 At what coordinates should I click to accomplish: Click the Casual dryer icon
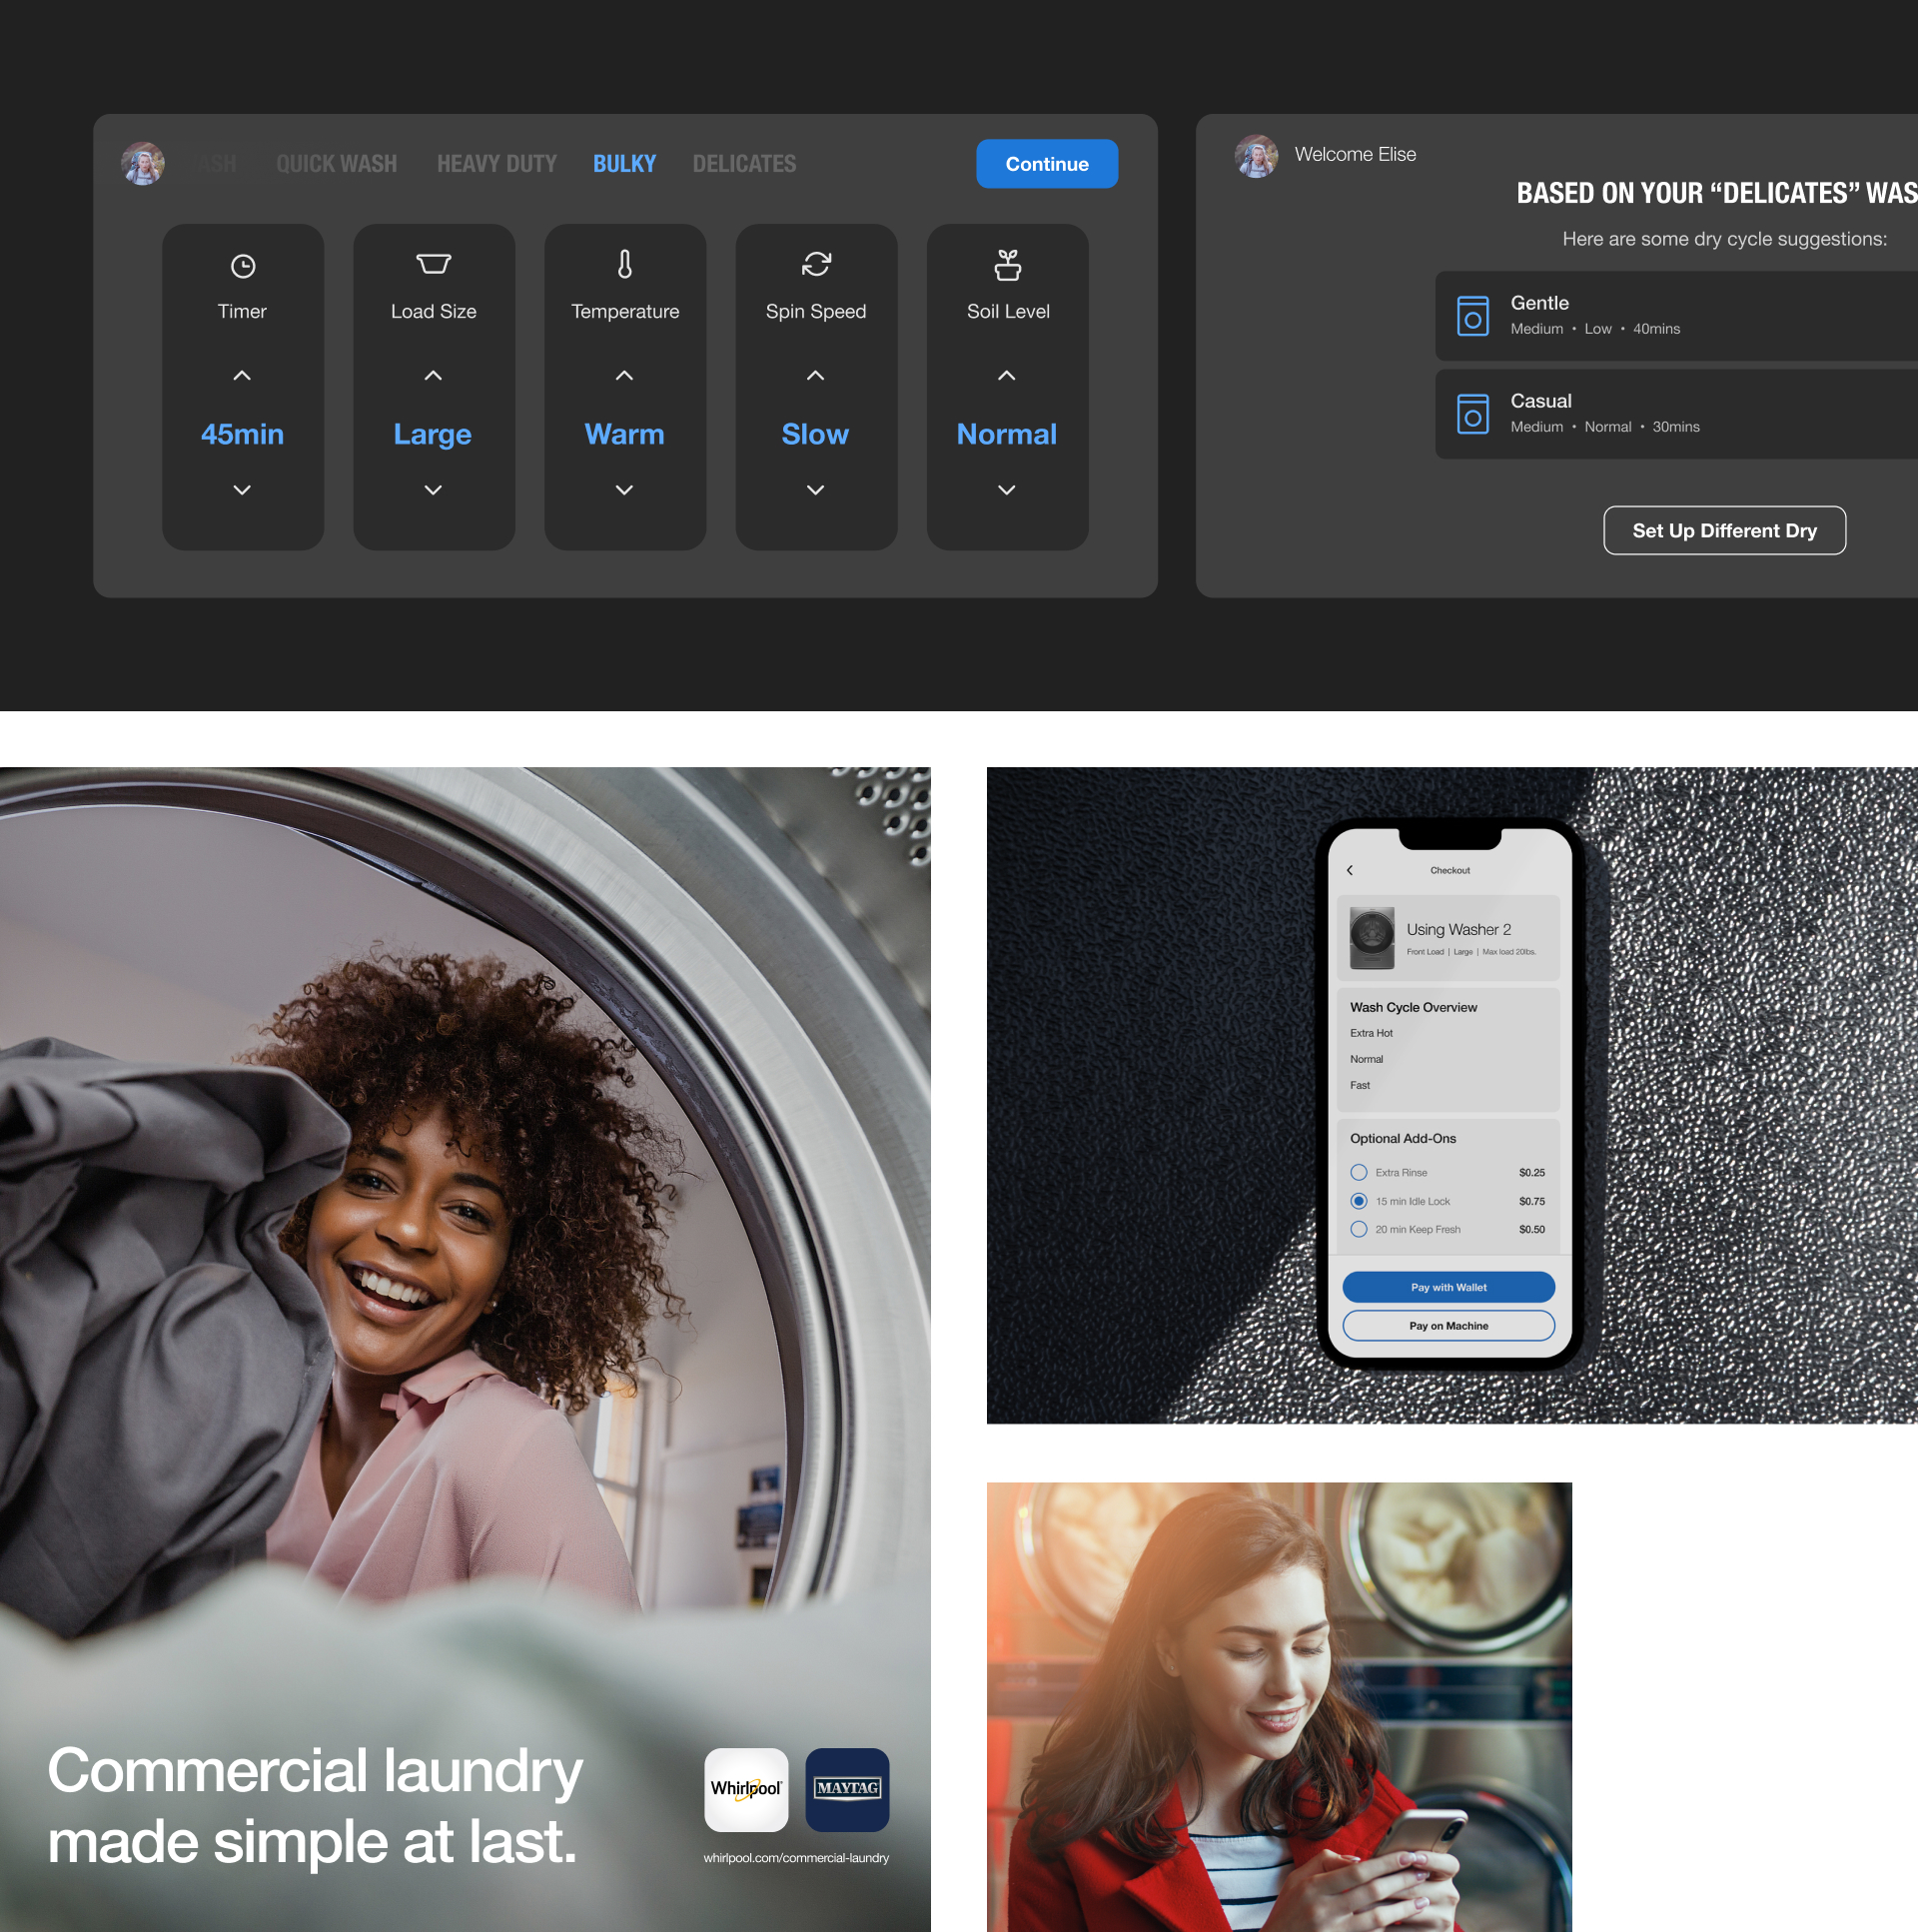point(1472,414)
